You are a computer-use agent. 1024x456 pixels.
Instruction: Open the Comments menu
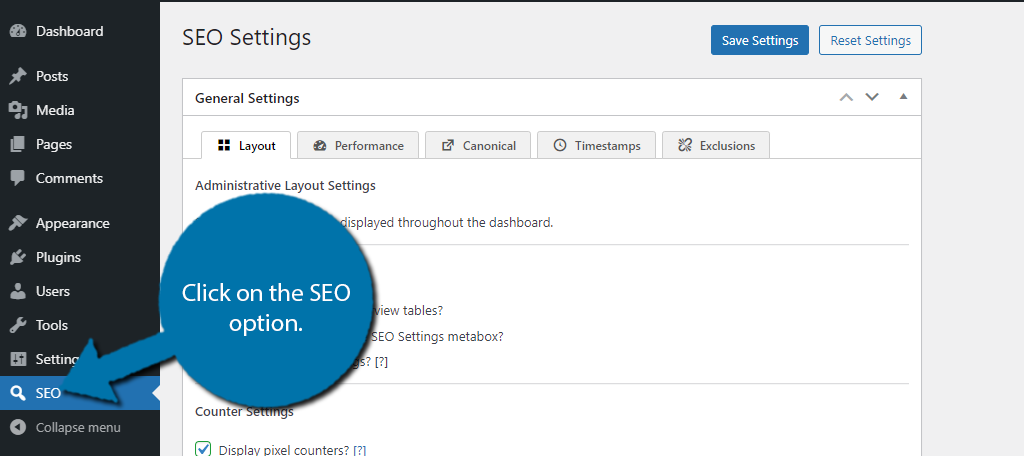(80, 178)
